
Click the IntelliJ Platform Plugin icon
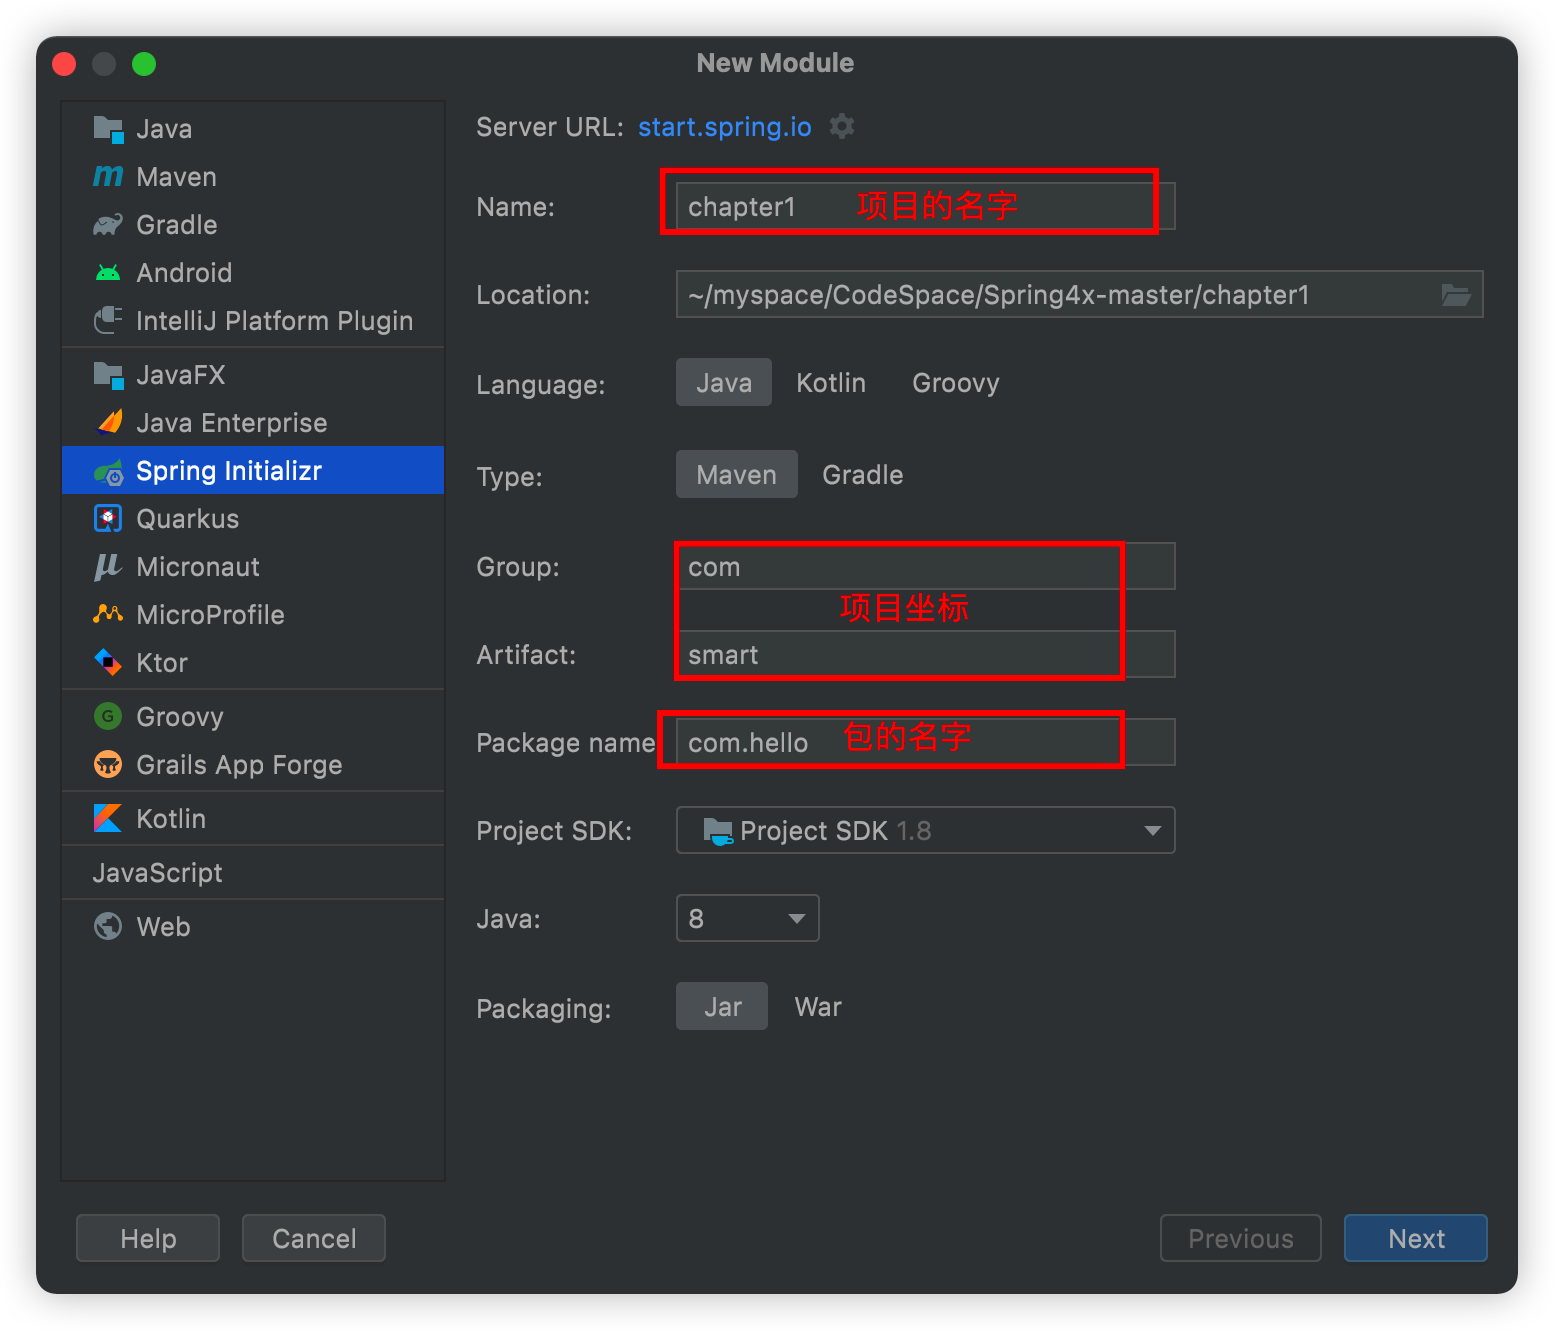pos(108,321)
